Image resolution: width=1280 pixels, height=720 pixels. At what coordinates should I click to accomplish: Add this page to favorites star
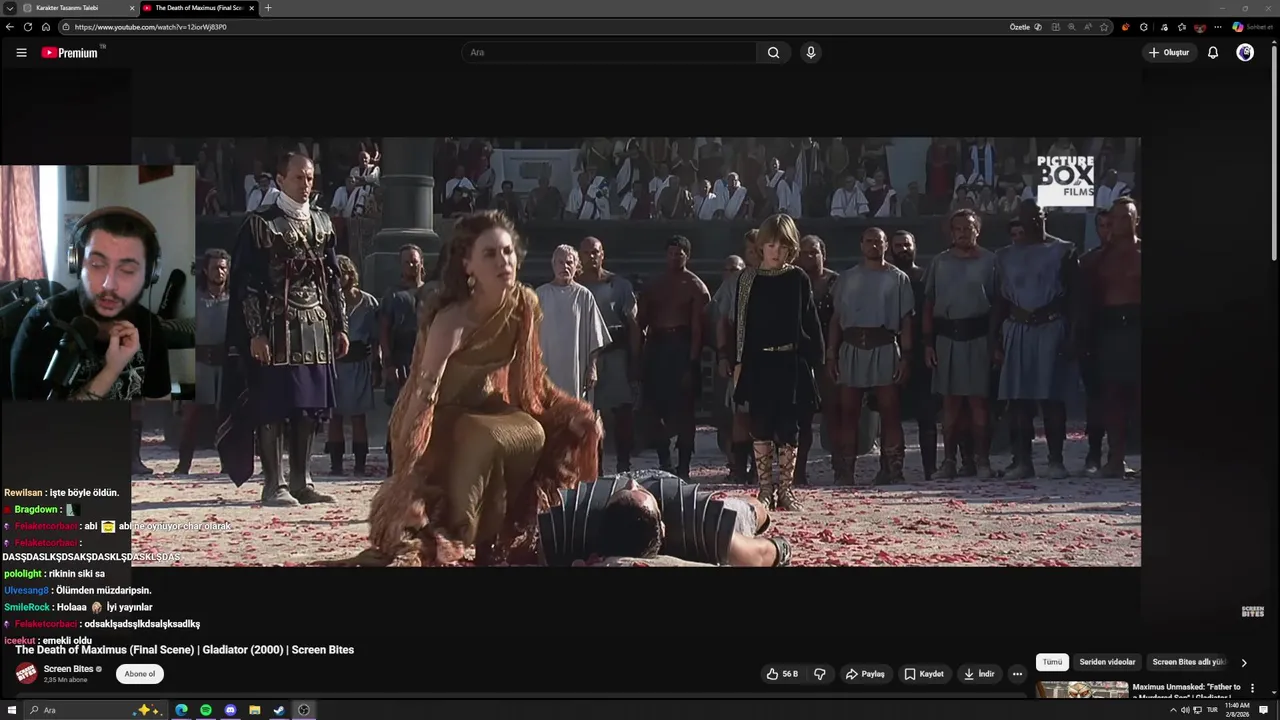1104,27
